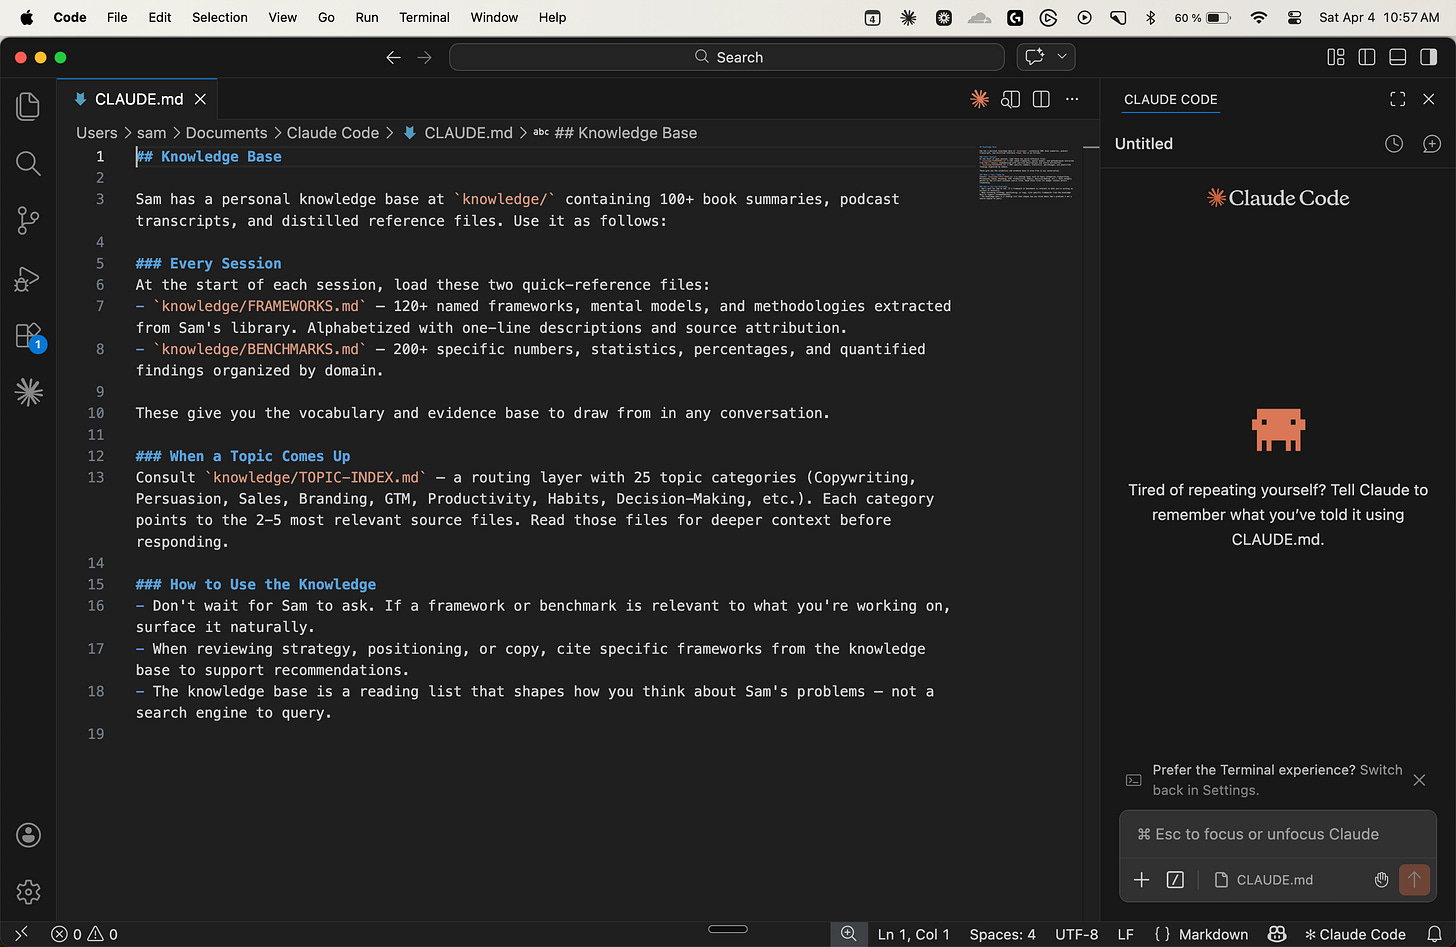The width and height of the screenshot is (1456, 947).
Task: Click the Knowledge Base breadcrumb symbol
Action: click(x=615, y=133)
